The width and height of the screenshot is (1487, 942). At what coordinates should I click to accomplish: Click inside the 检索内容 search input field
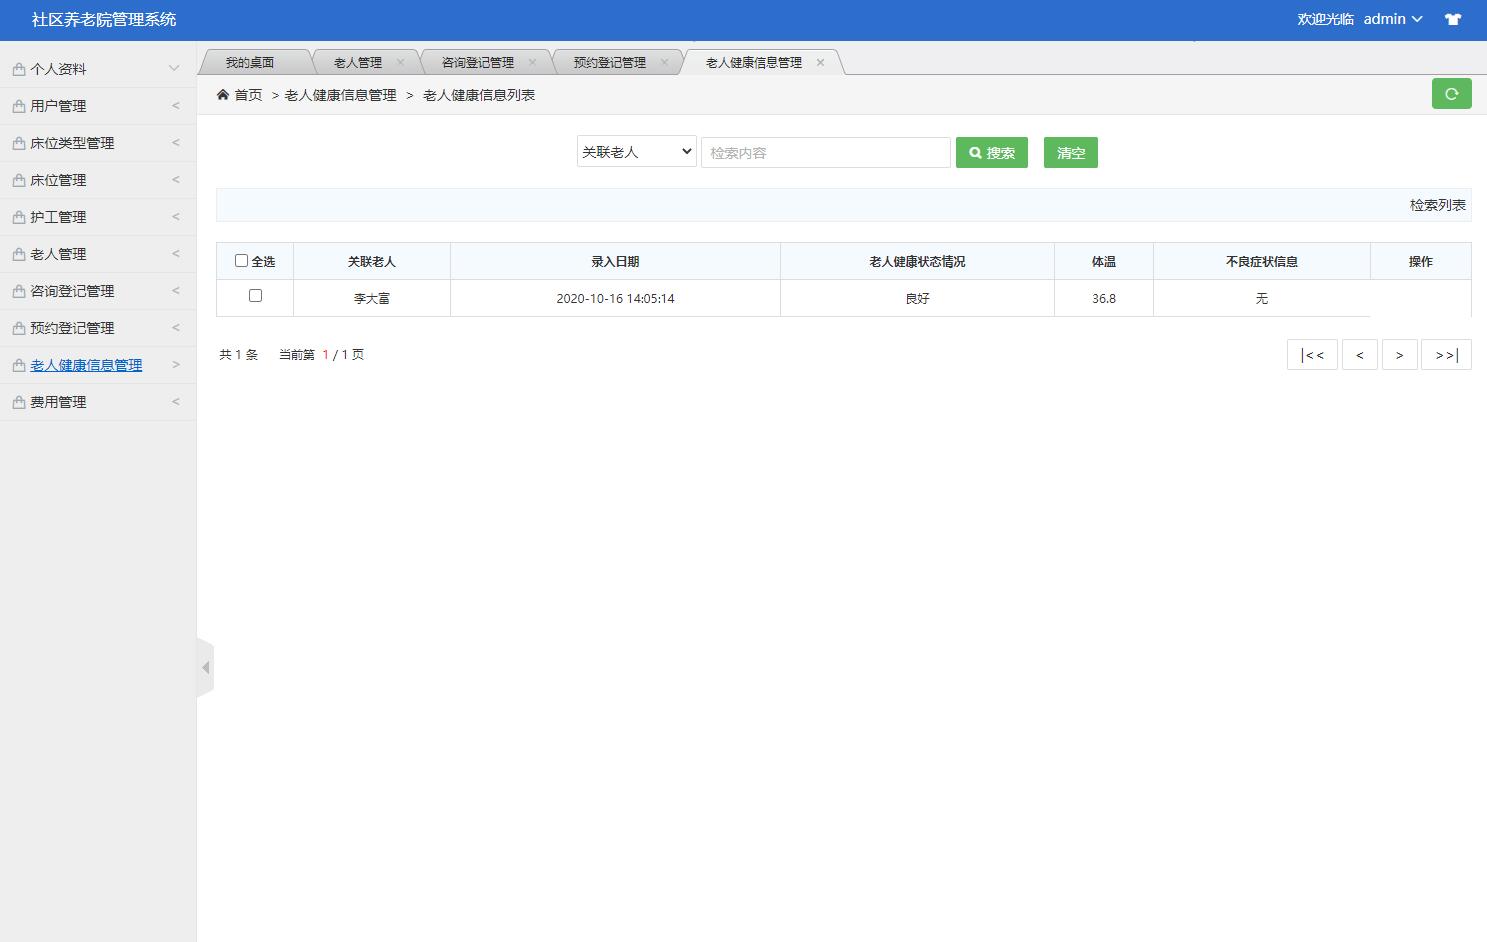(824, 152)
